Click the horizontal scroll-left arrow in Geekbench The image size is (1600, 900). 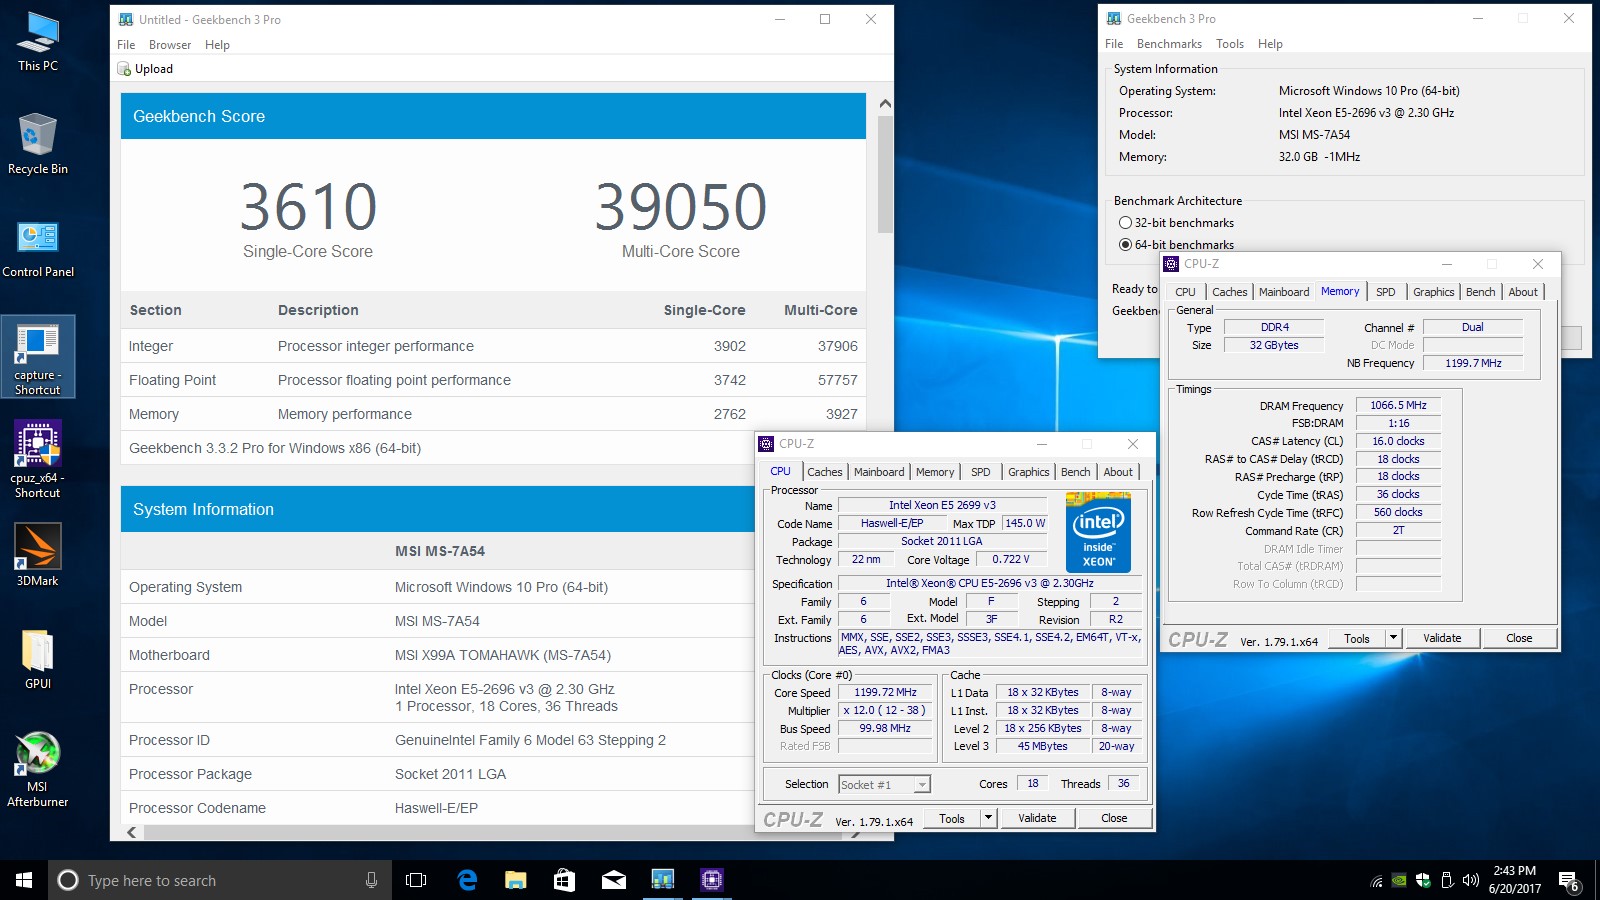[x=131, y=832]
